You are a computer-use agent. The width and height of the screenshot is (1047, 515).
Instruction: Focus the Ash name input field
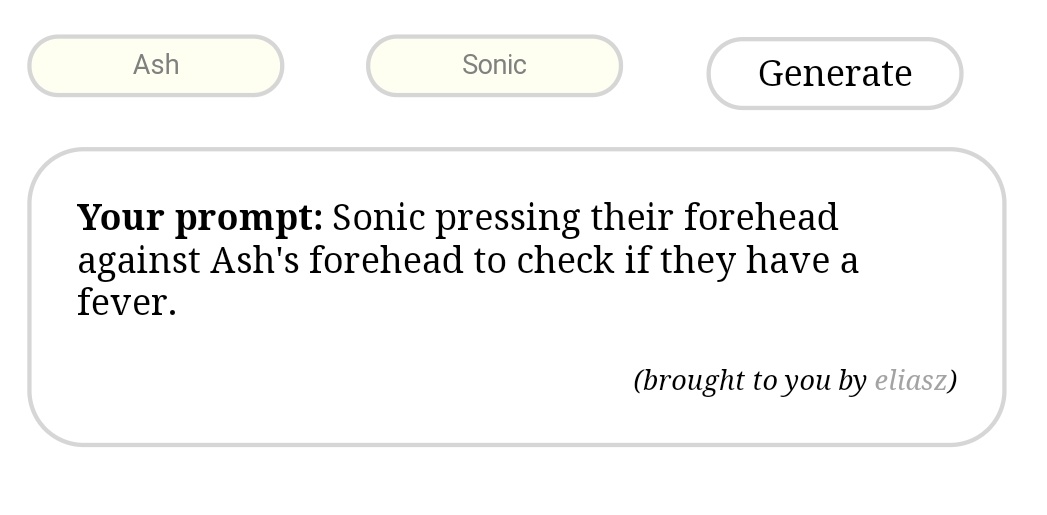pos(156,66)
